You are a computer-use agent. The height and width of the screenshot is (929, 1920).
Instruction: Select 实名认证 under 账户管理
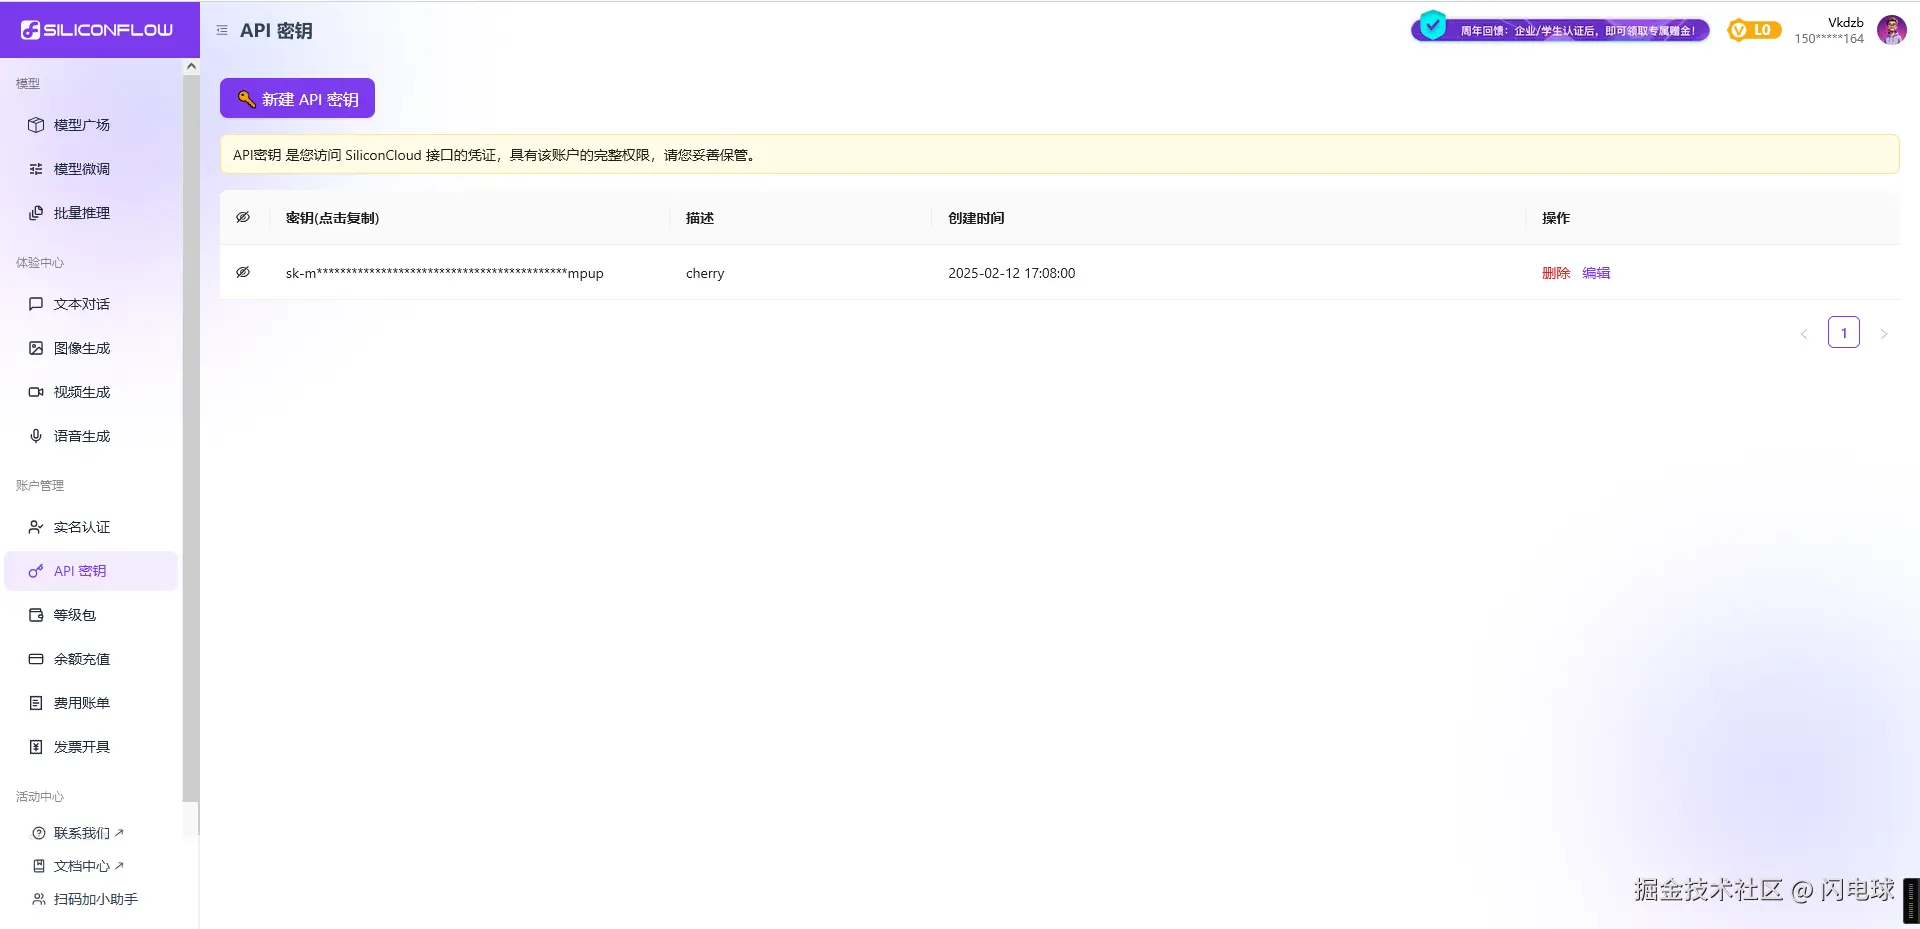pos(81,526)
